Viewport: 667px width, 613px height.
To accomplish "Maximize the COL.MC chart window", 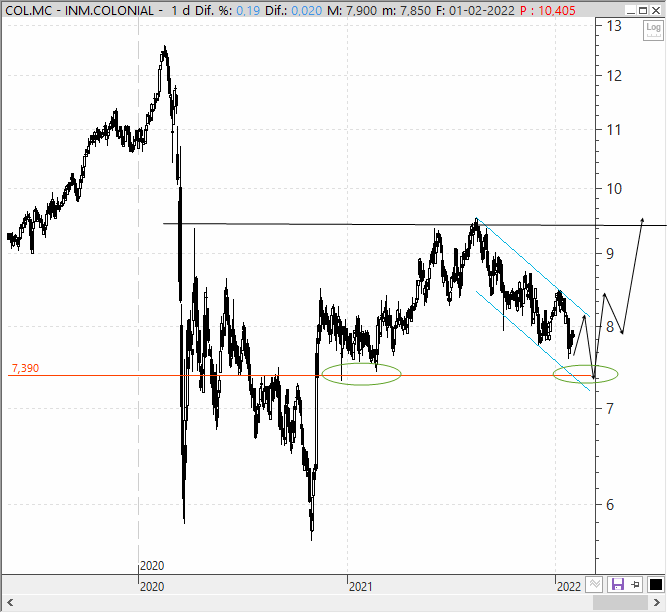I will (x=643, y=10).
